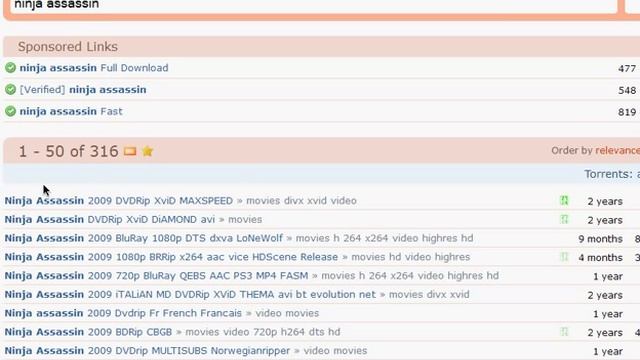Click the 819 count in Fast row
Viewport: 640px width, 360px height.
[x=627, y=112]
